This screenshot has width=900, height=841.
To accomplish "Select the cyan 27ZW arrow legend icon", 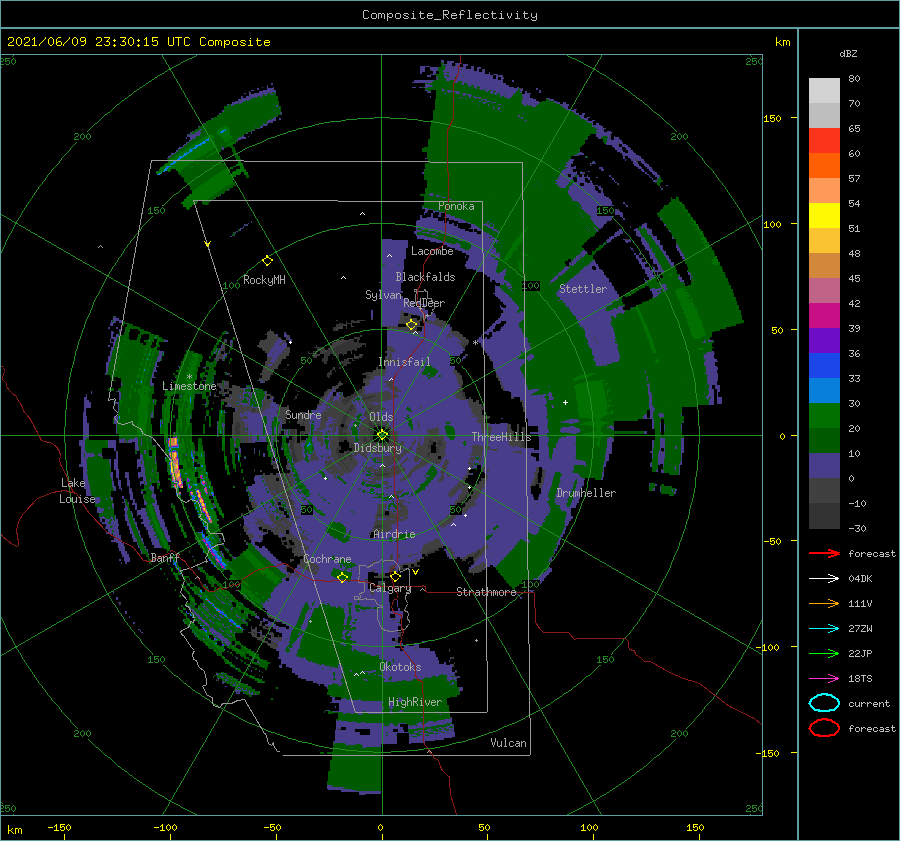I will (x=824, y=628).
